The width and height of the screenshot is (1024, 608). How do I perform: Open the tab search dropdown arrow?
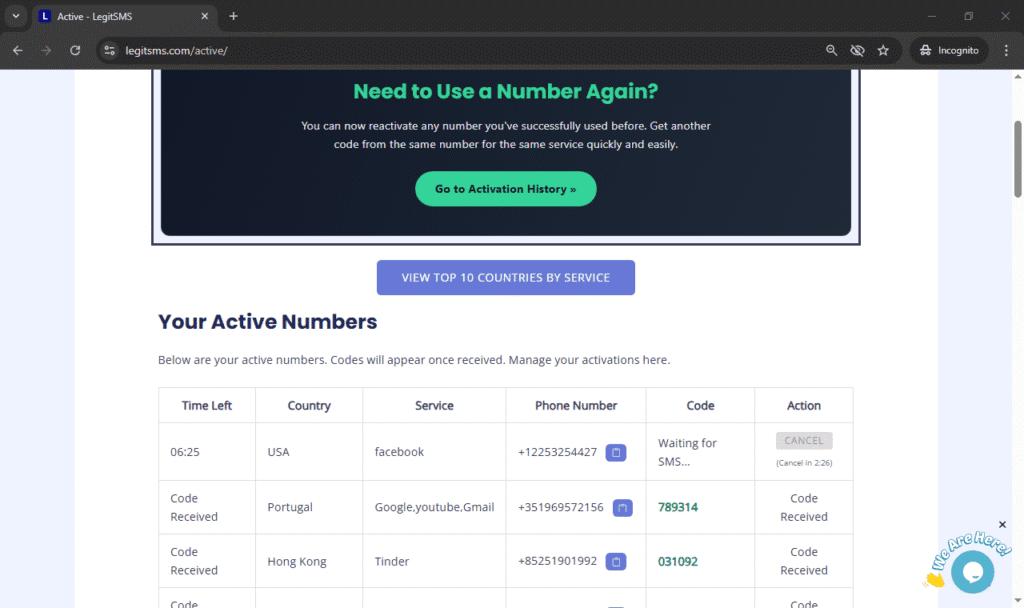coord(15,16)
